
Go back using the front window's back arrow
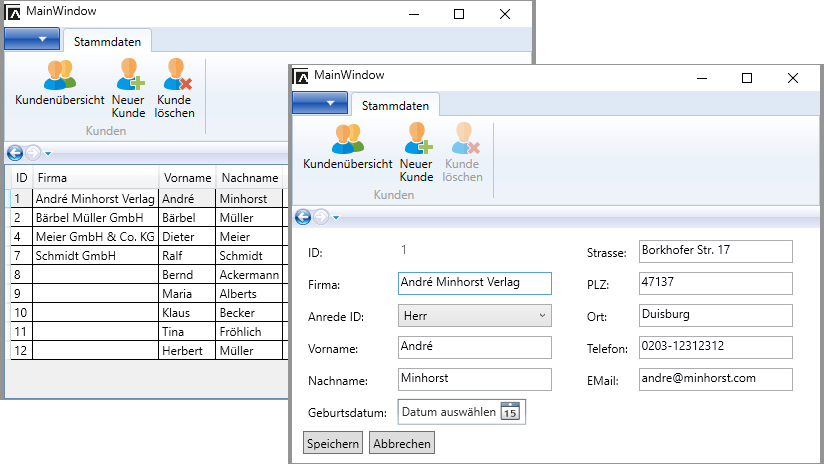click(x=303, y=217)
